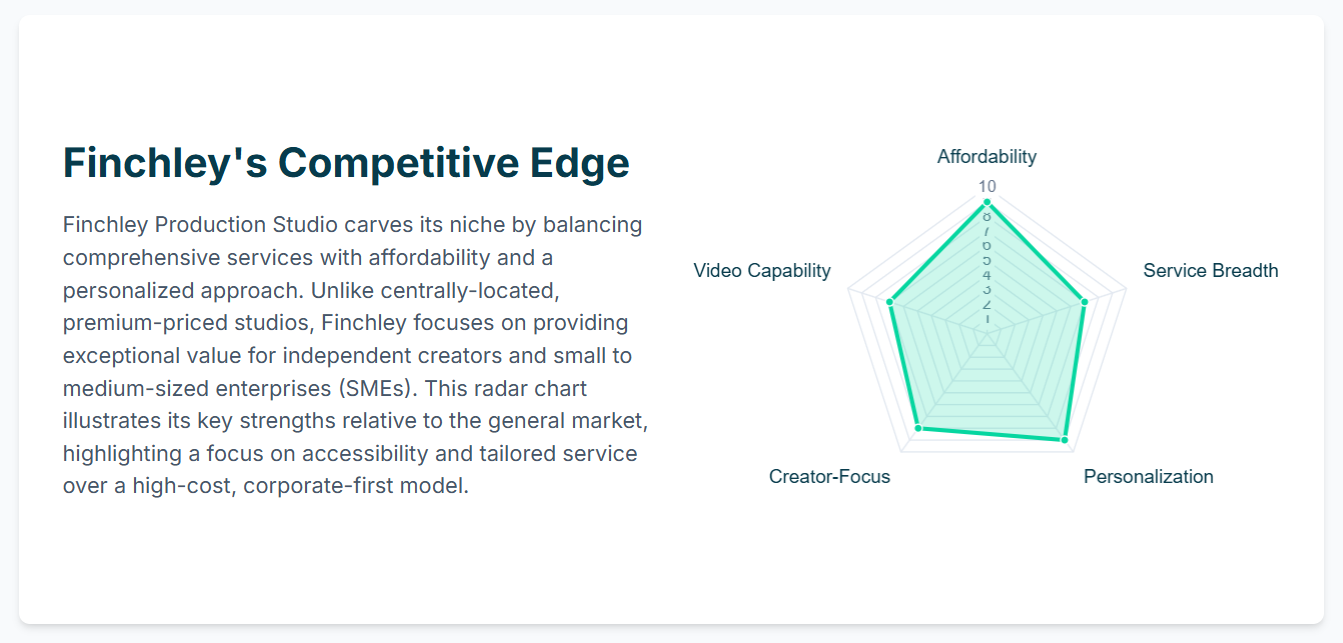Click the Video Capability axis label
The image size is (1343, 643).
[762, 271]
